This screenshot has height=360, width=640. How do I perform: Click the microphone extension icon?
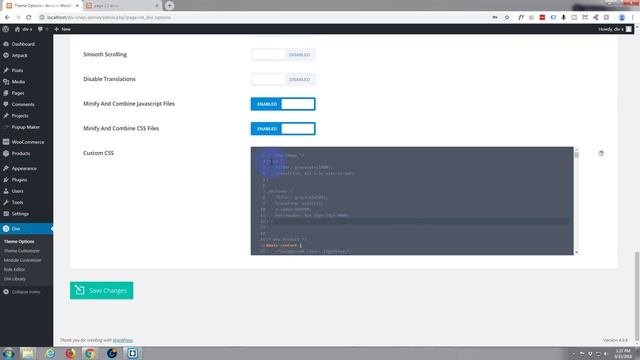click(x=563, y=18)
